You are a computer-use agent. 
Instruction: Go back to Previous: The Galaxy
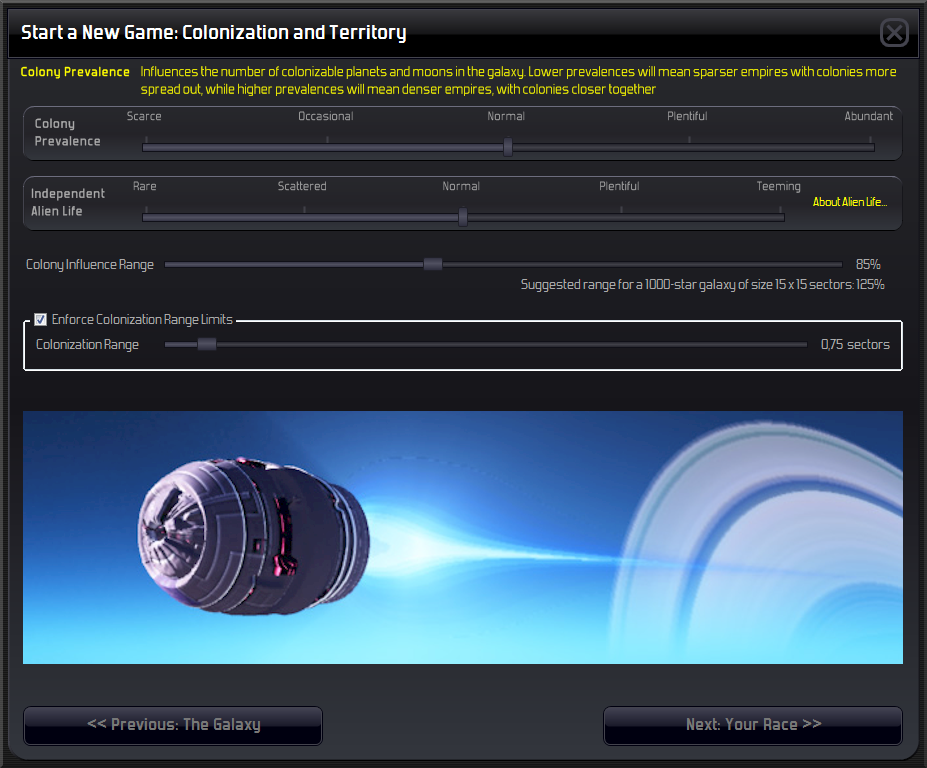click(173, 725)
